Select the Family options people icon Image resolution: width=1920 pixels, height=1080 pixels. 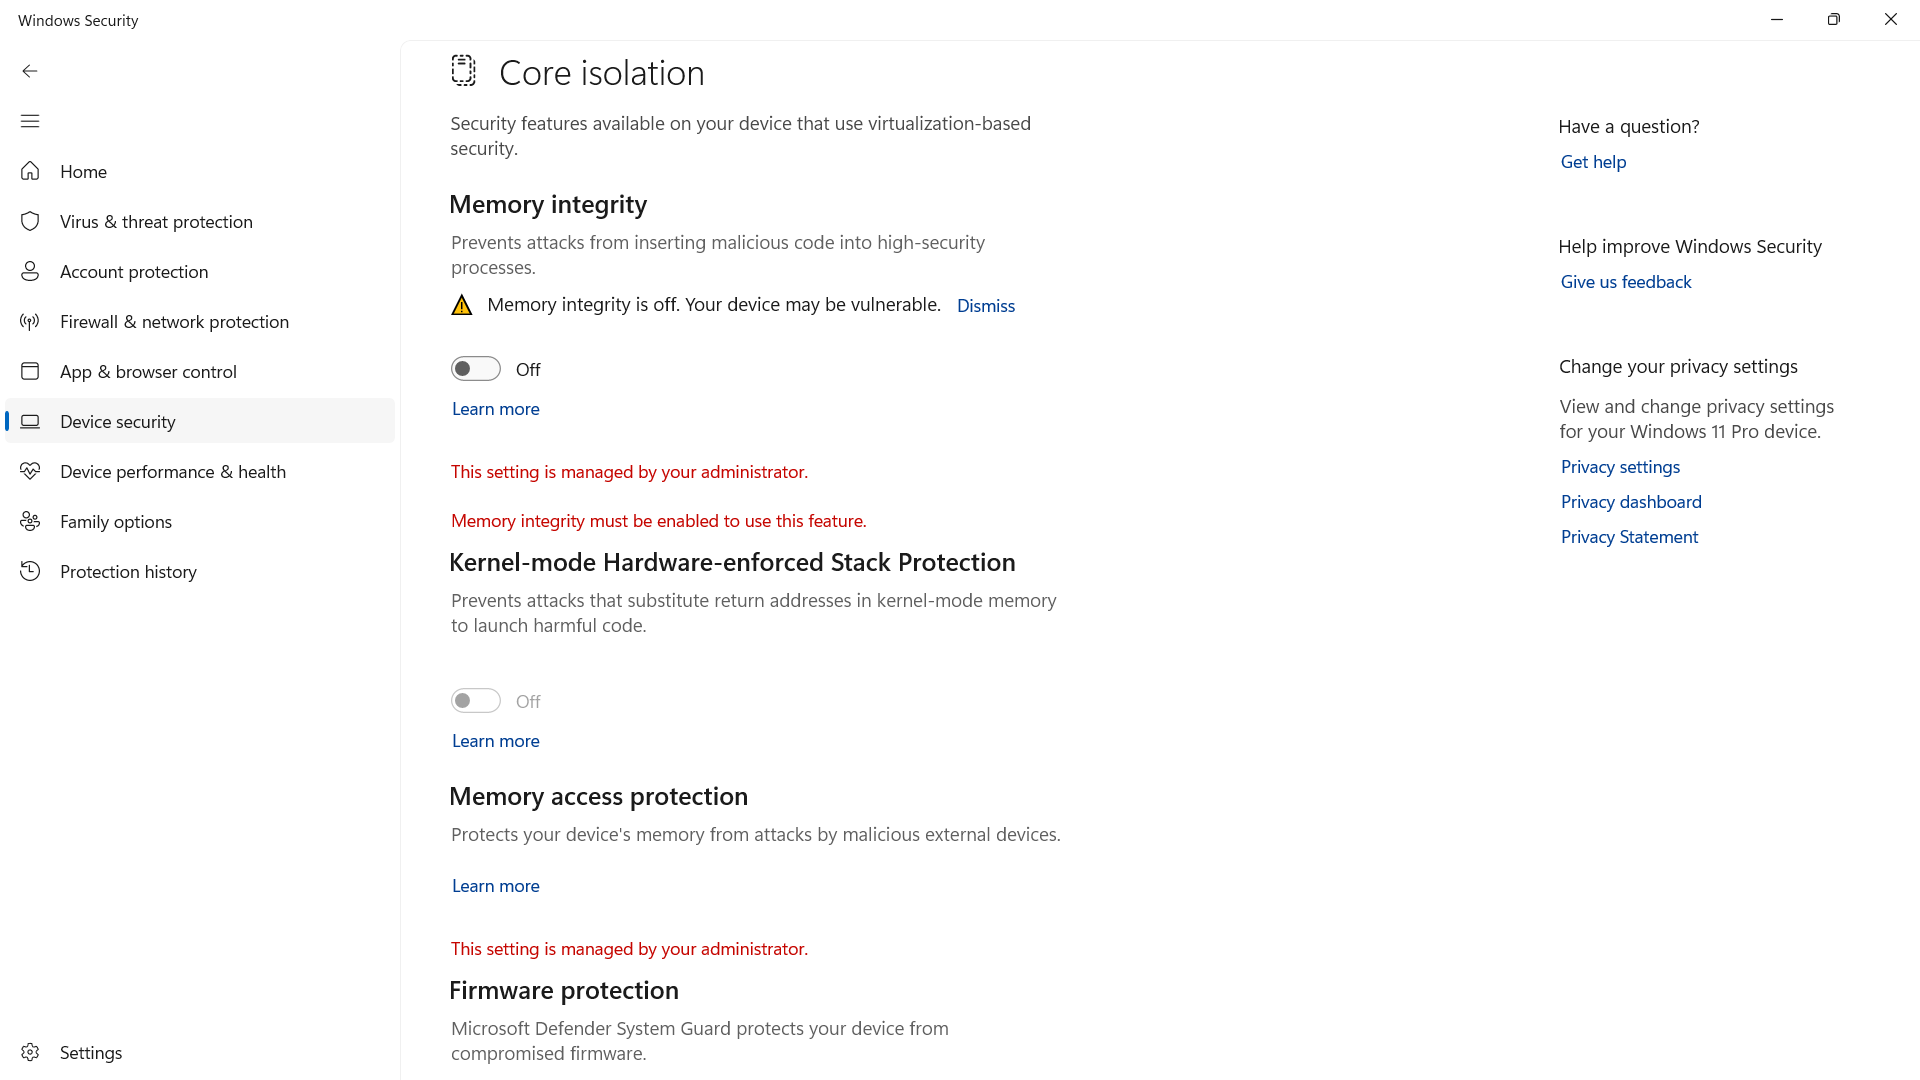pos(30,521)
